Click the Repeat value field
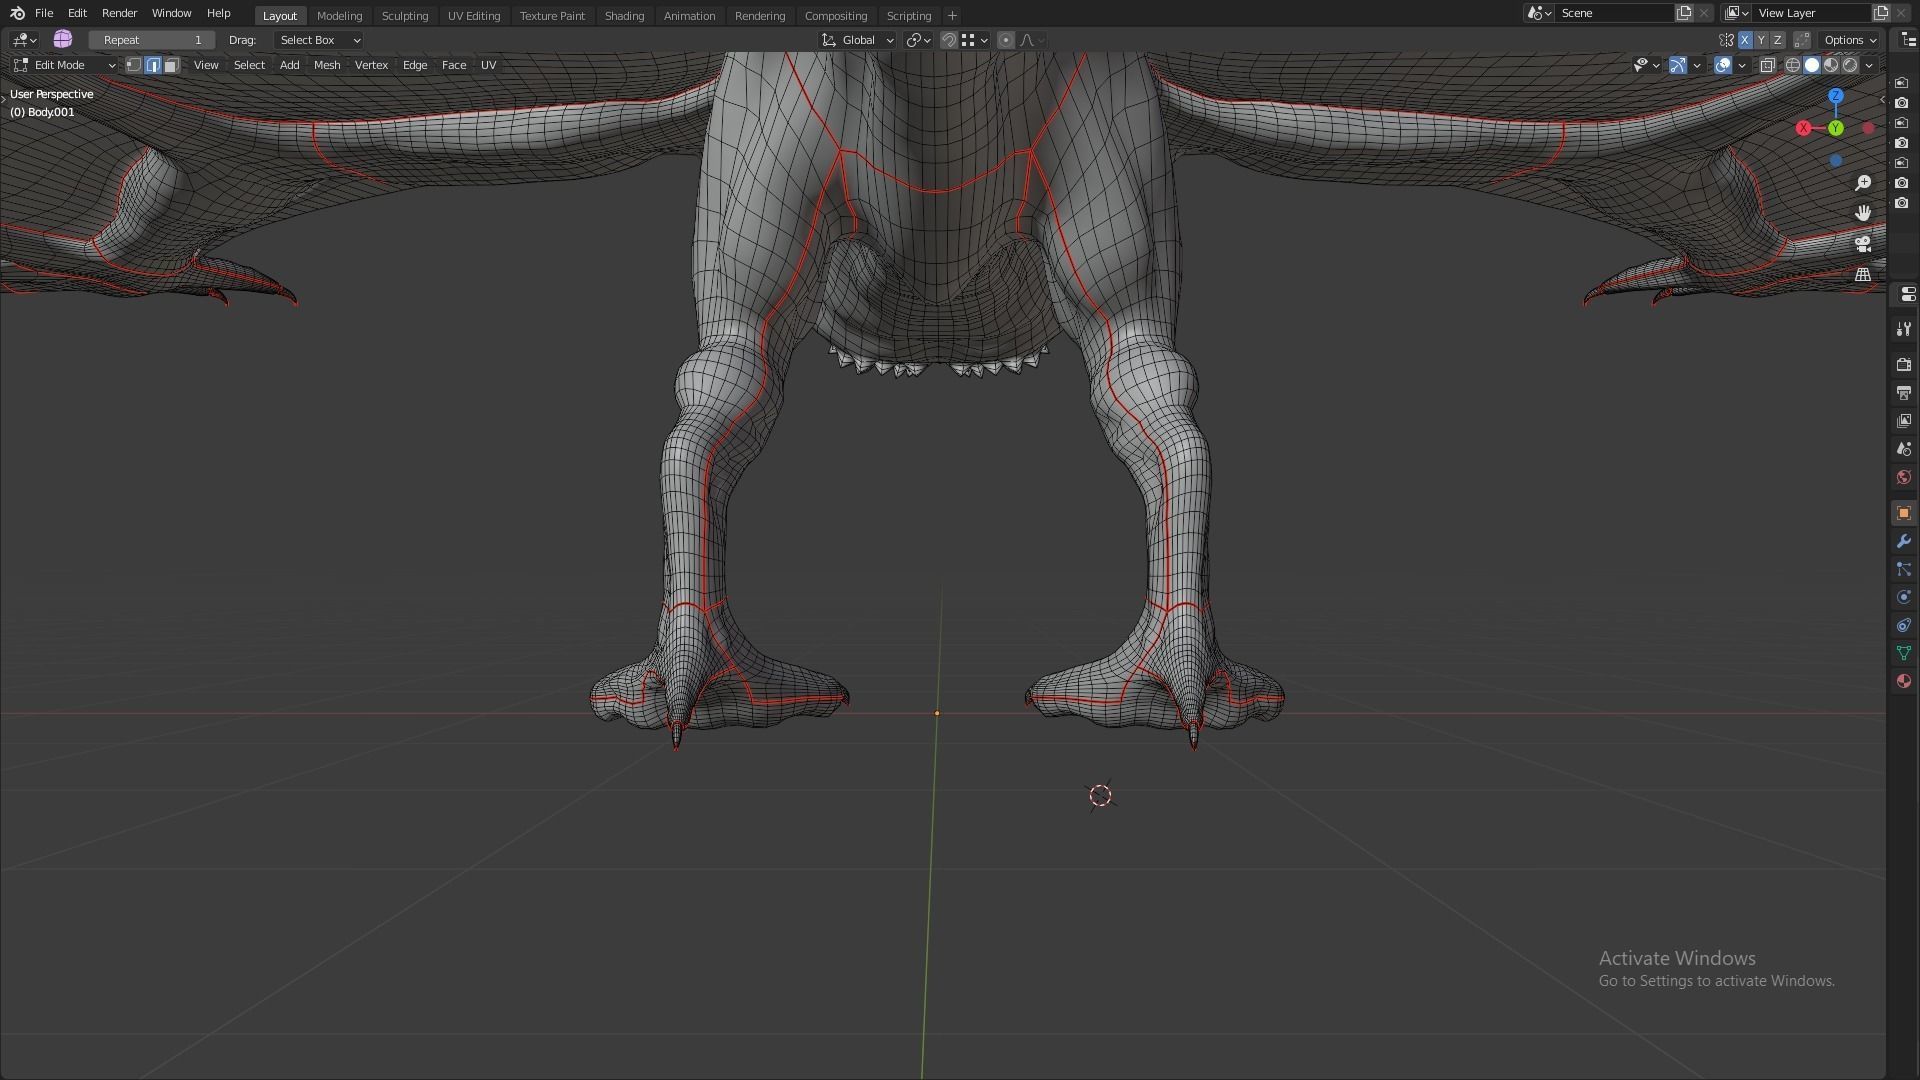This screenshot has width=1920, height=1080. (152, 40)
